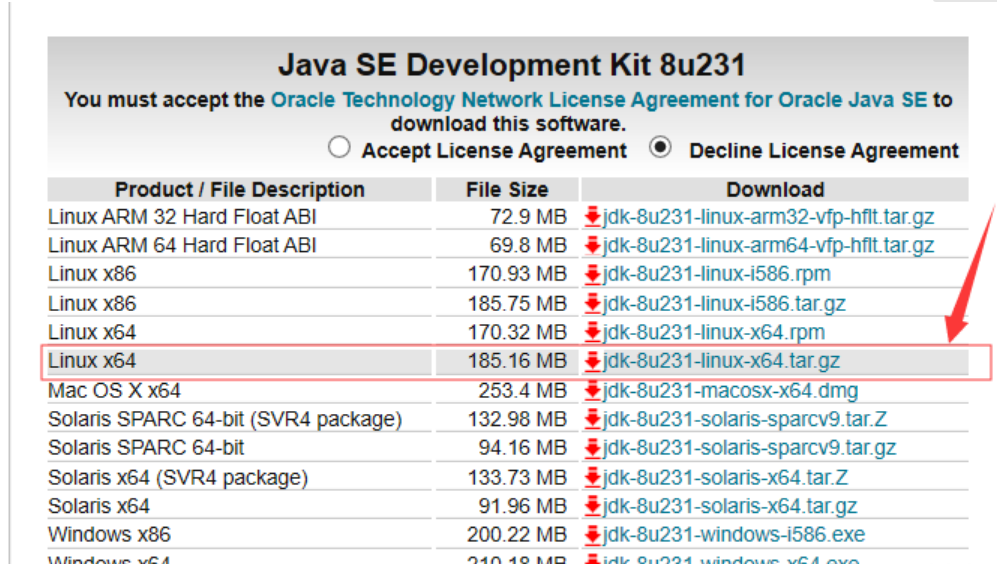Click download arrow icon for linux-i586.tar.gz
The width and height of the screenshot is (997, 564).
tap(593, 303)
